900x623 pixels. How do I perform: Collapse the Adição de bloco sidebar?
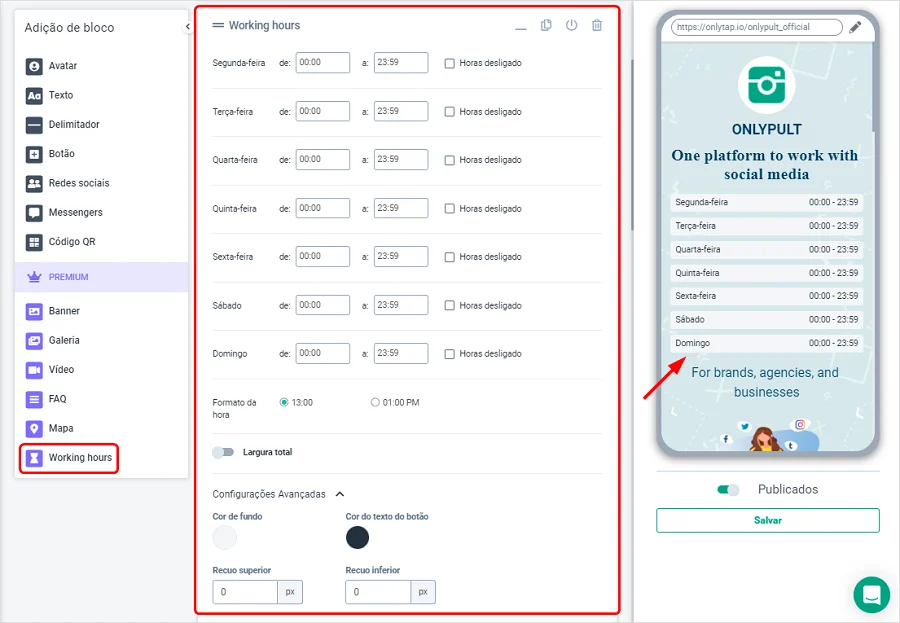point(187,27)
